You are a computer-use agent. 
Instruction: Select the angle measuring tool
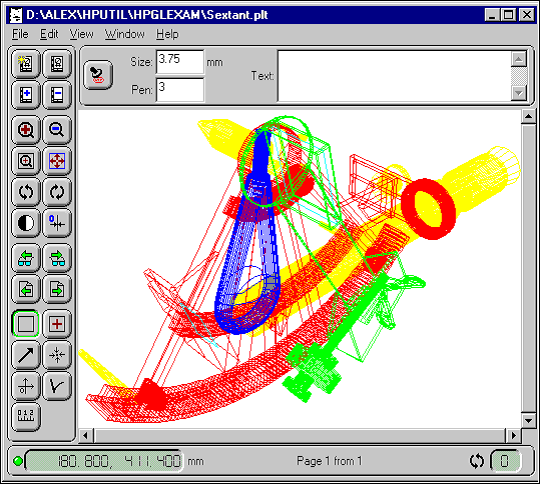[x=57, y=386]
